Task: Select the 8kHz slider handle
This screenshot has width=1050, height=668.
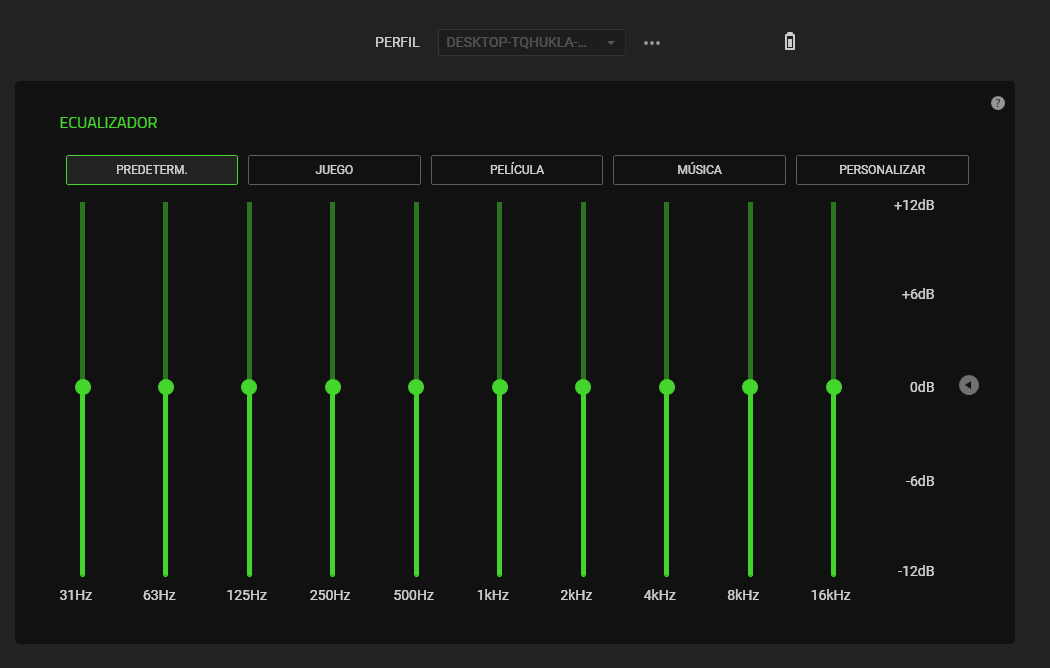Action: tap(750, 387)
